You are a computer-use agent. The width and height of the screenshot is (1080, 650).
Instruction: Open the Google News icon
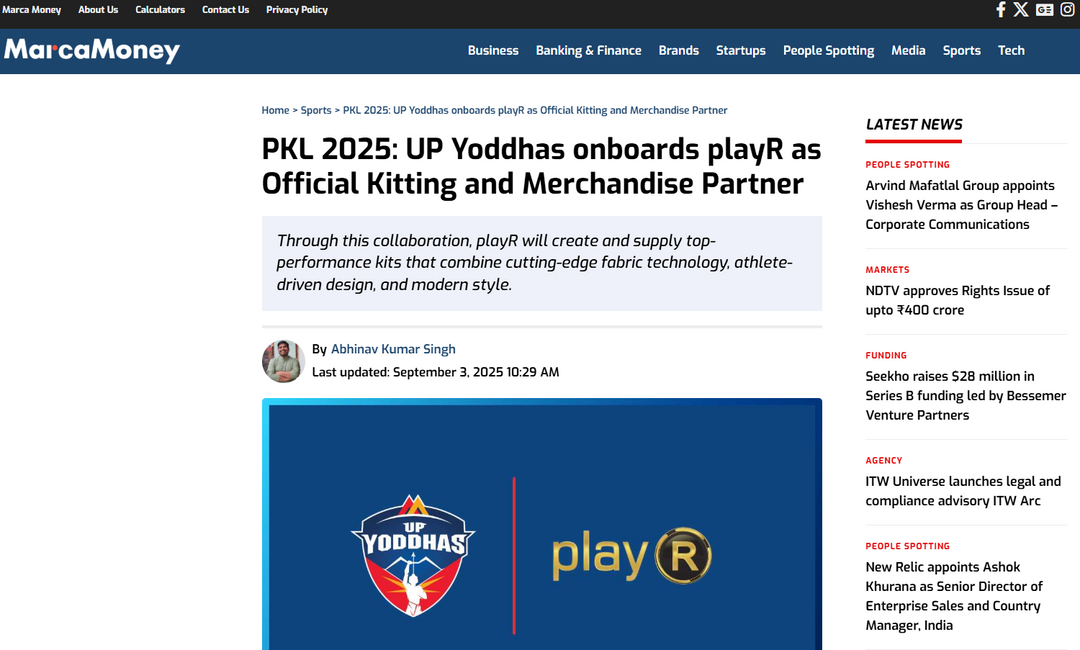point(1044,10)
